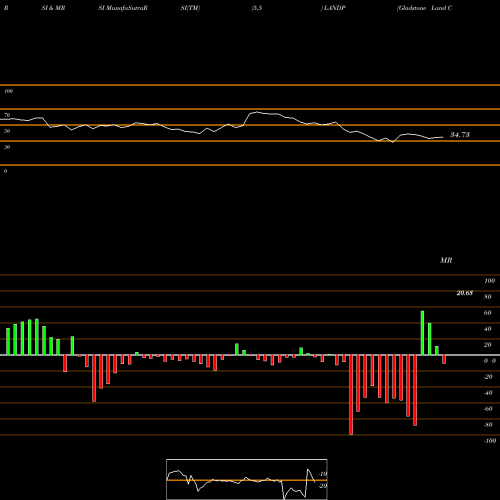The height and width of the screenshot is (500, 500).
Task: Click the -20 label on MR scale
Action: [488, 377]
